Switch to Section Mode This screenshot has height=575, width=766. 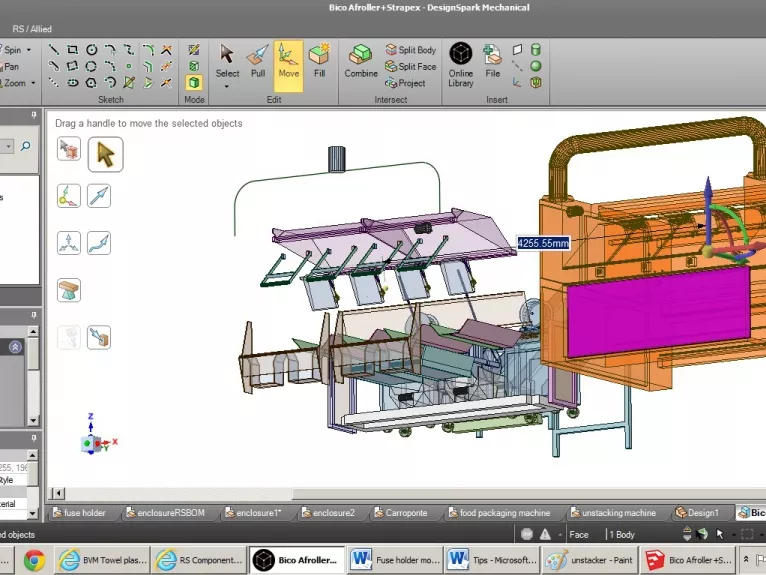pos(194,66)
